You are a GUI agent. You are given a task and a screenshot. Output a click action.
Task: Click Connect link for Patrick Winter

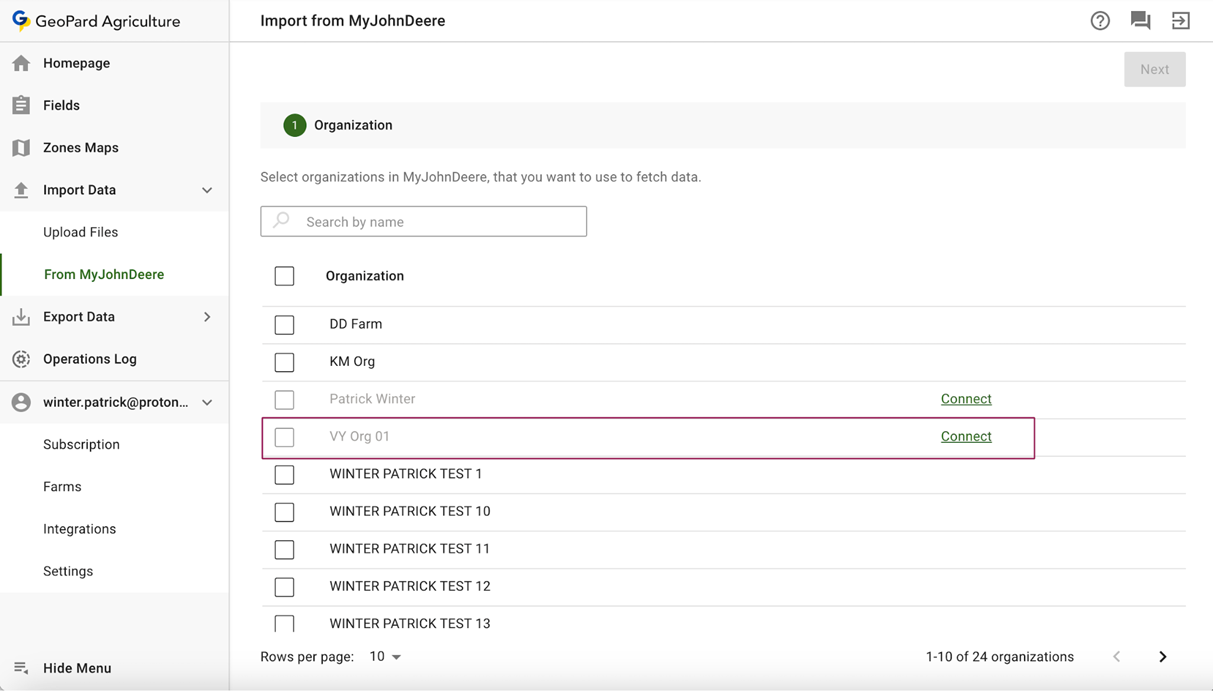pos(966,399)
